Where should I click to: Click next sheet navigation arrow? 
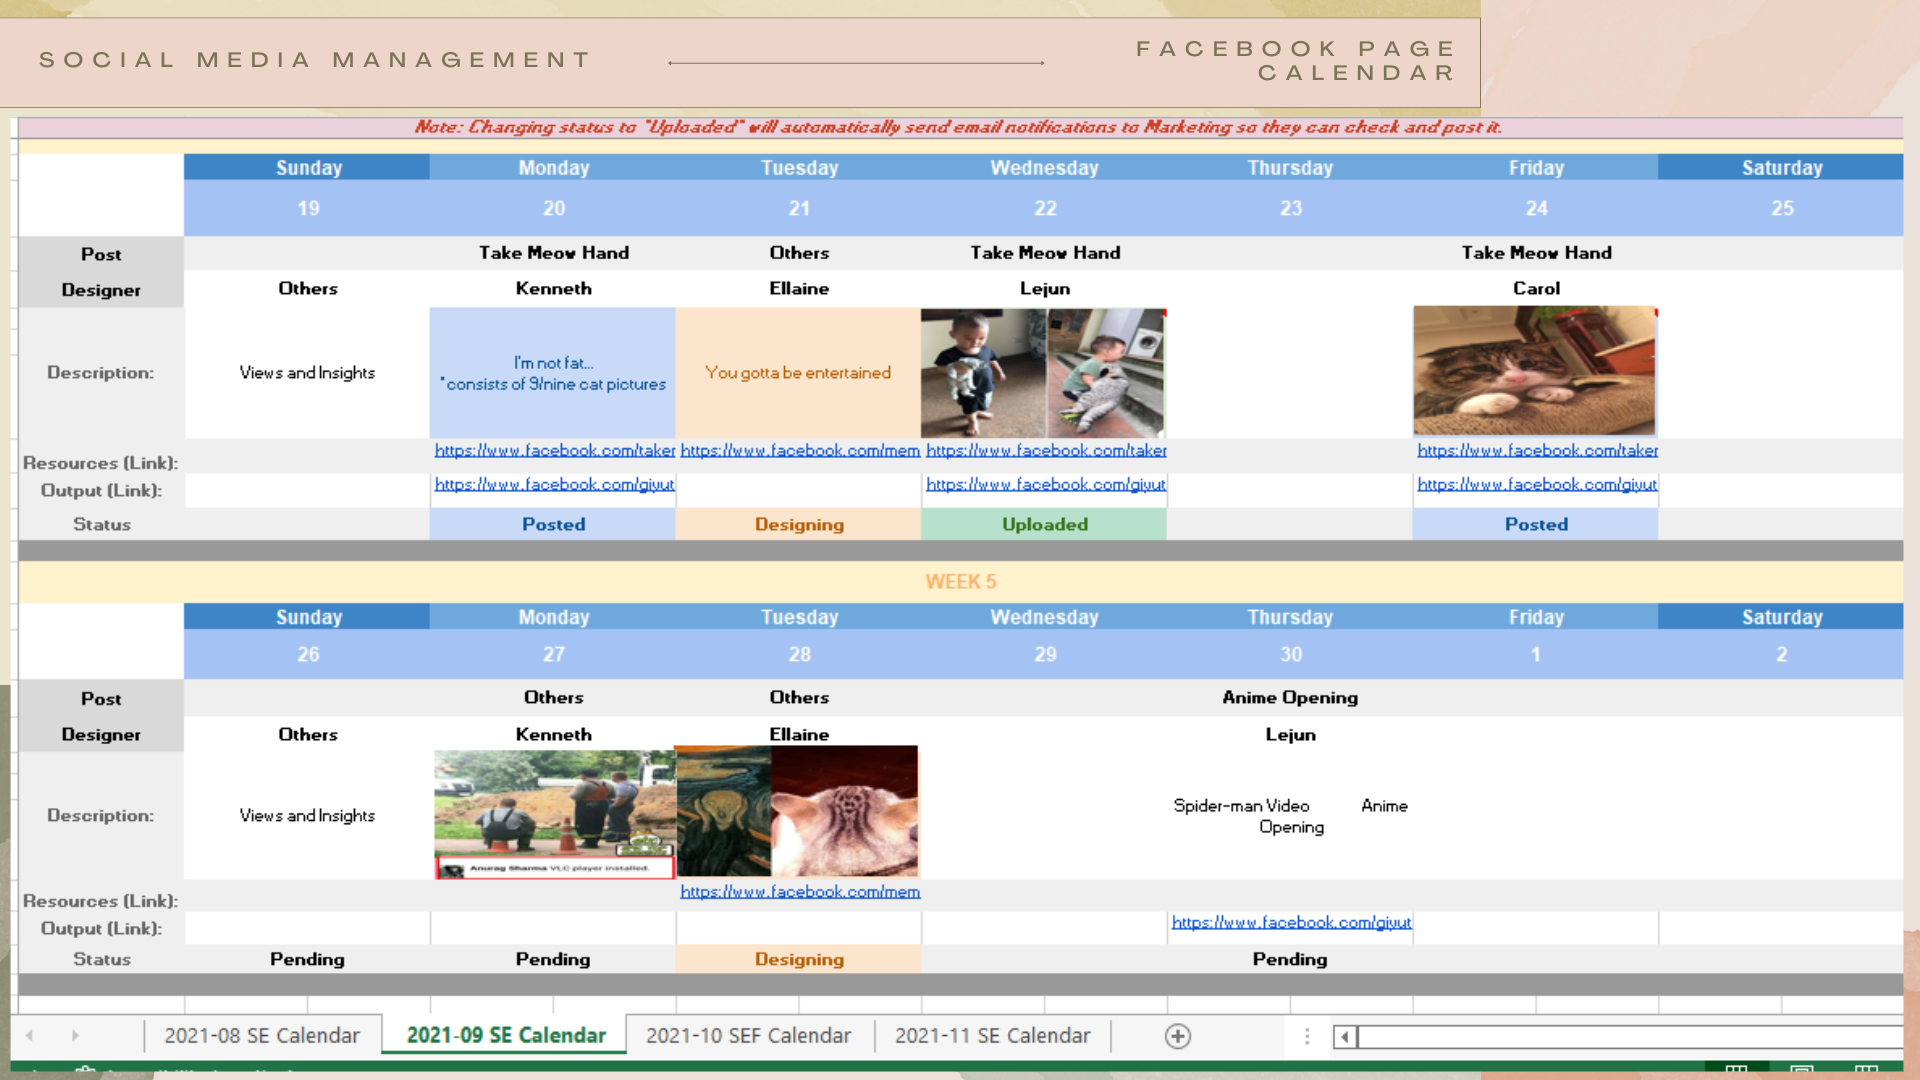click(75, 1036)
